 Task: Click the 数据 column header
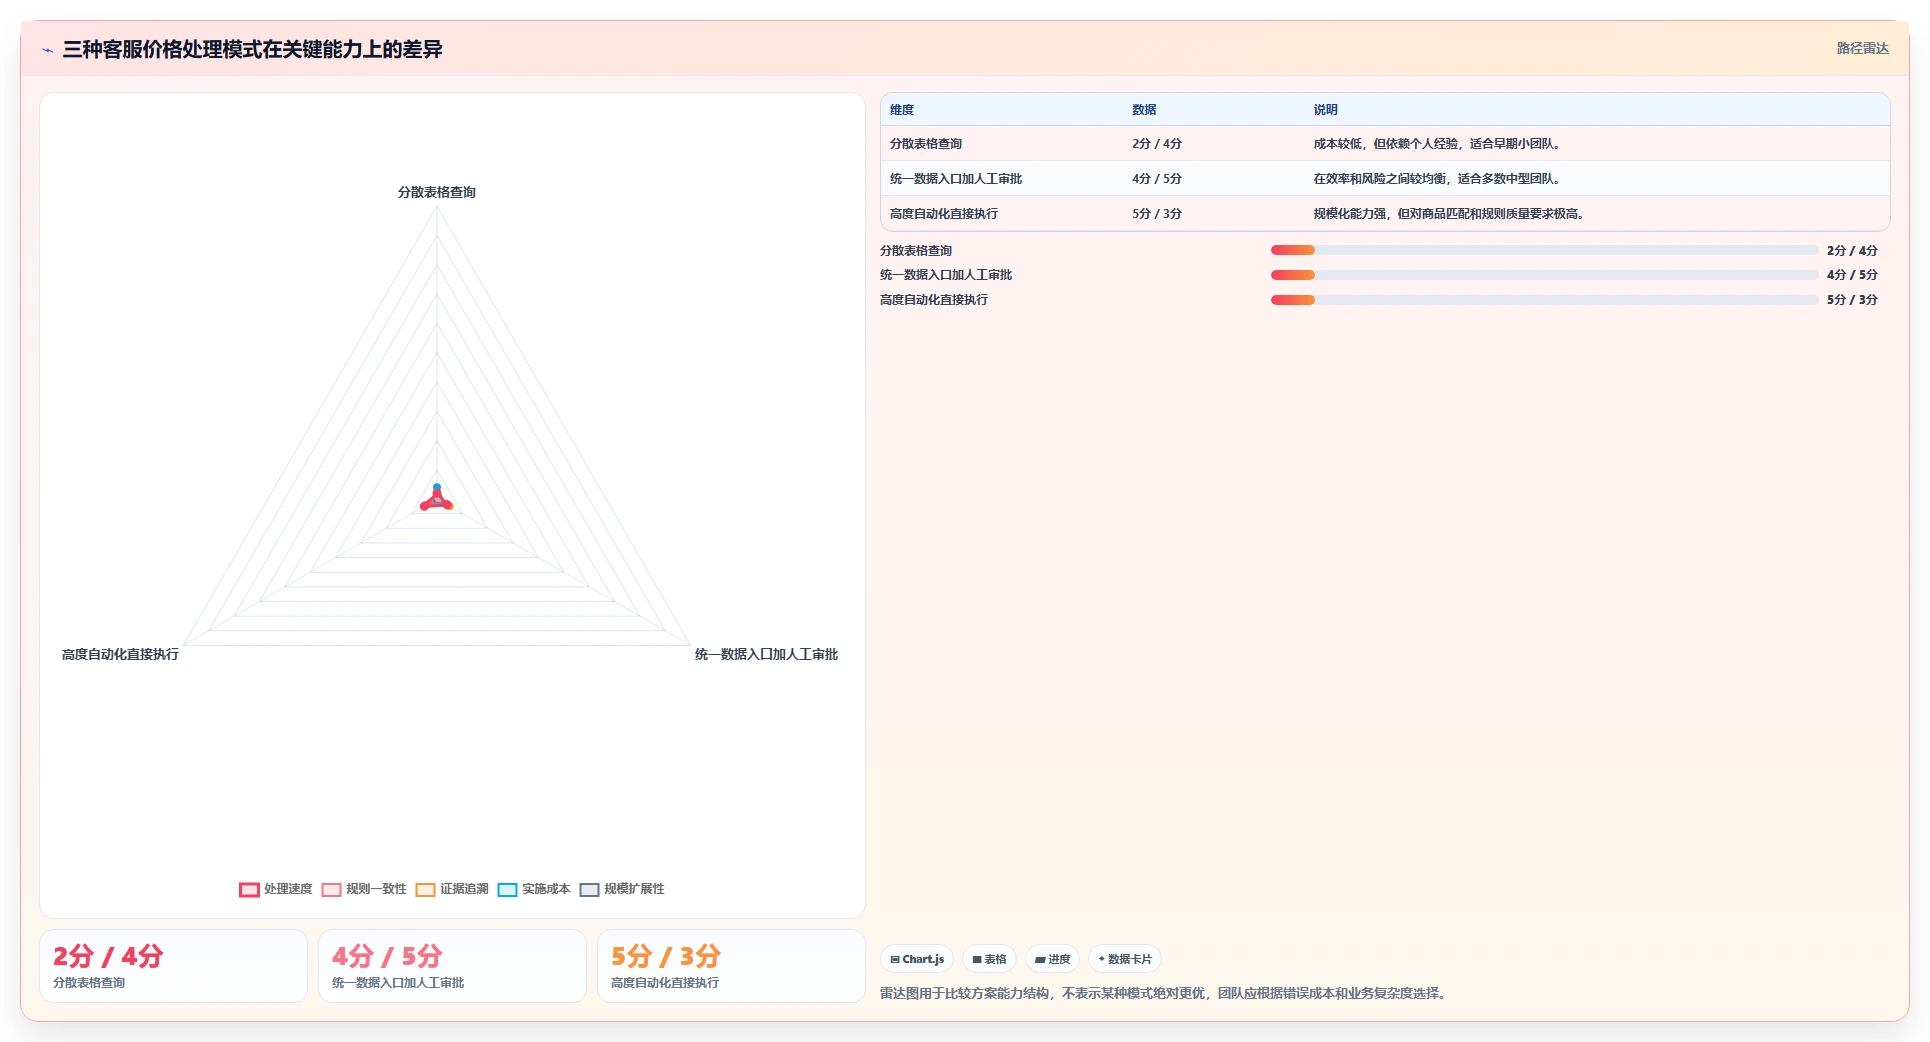click(1144, 110)
